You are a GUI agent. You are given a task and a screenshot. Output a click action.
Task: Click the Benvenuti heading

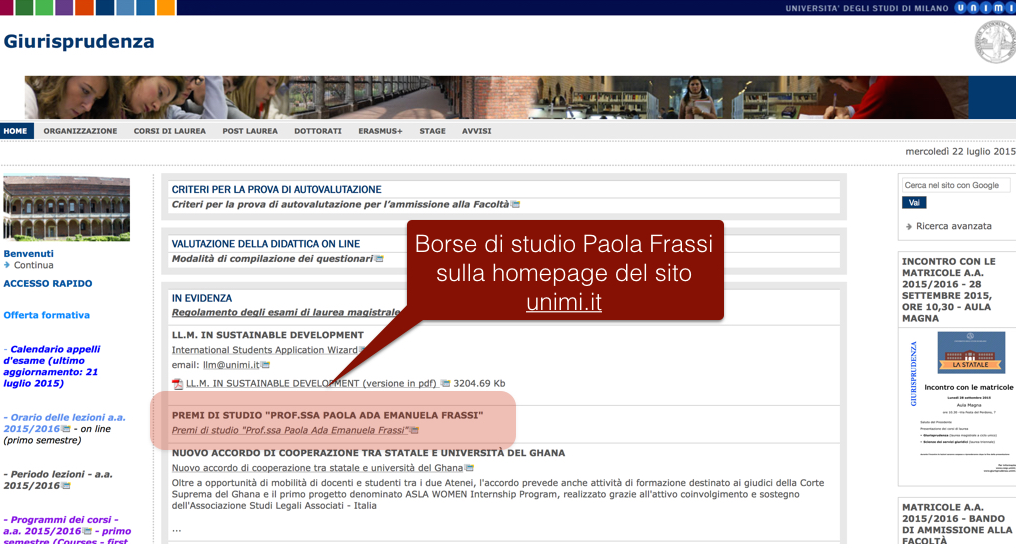coord(29,254)
